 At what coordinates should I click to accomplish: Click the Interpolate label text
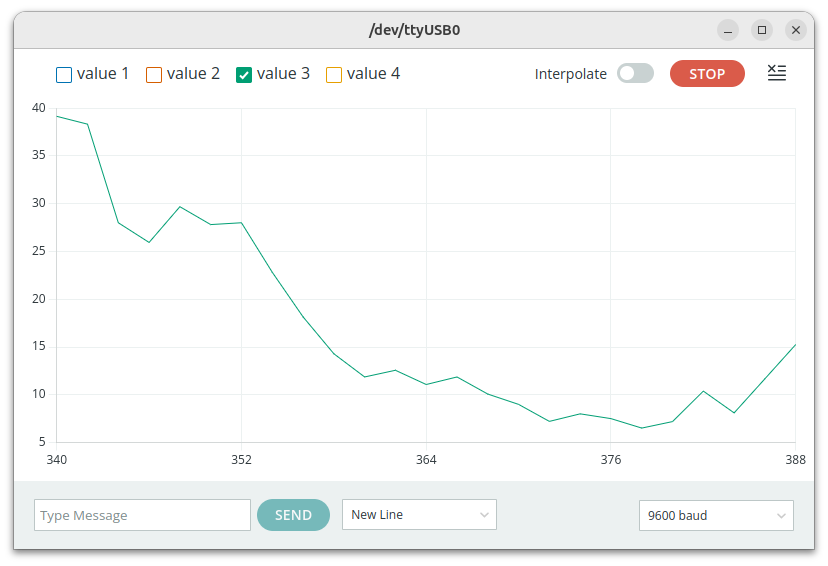(x=570, y=74)
